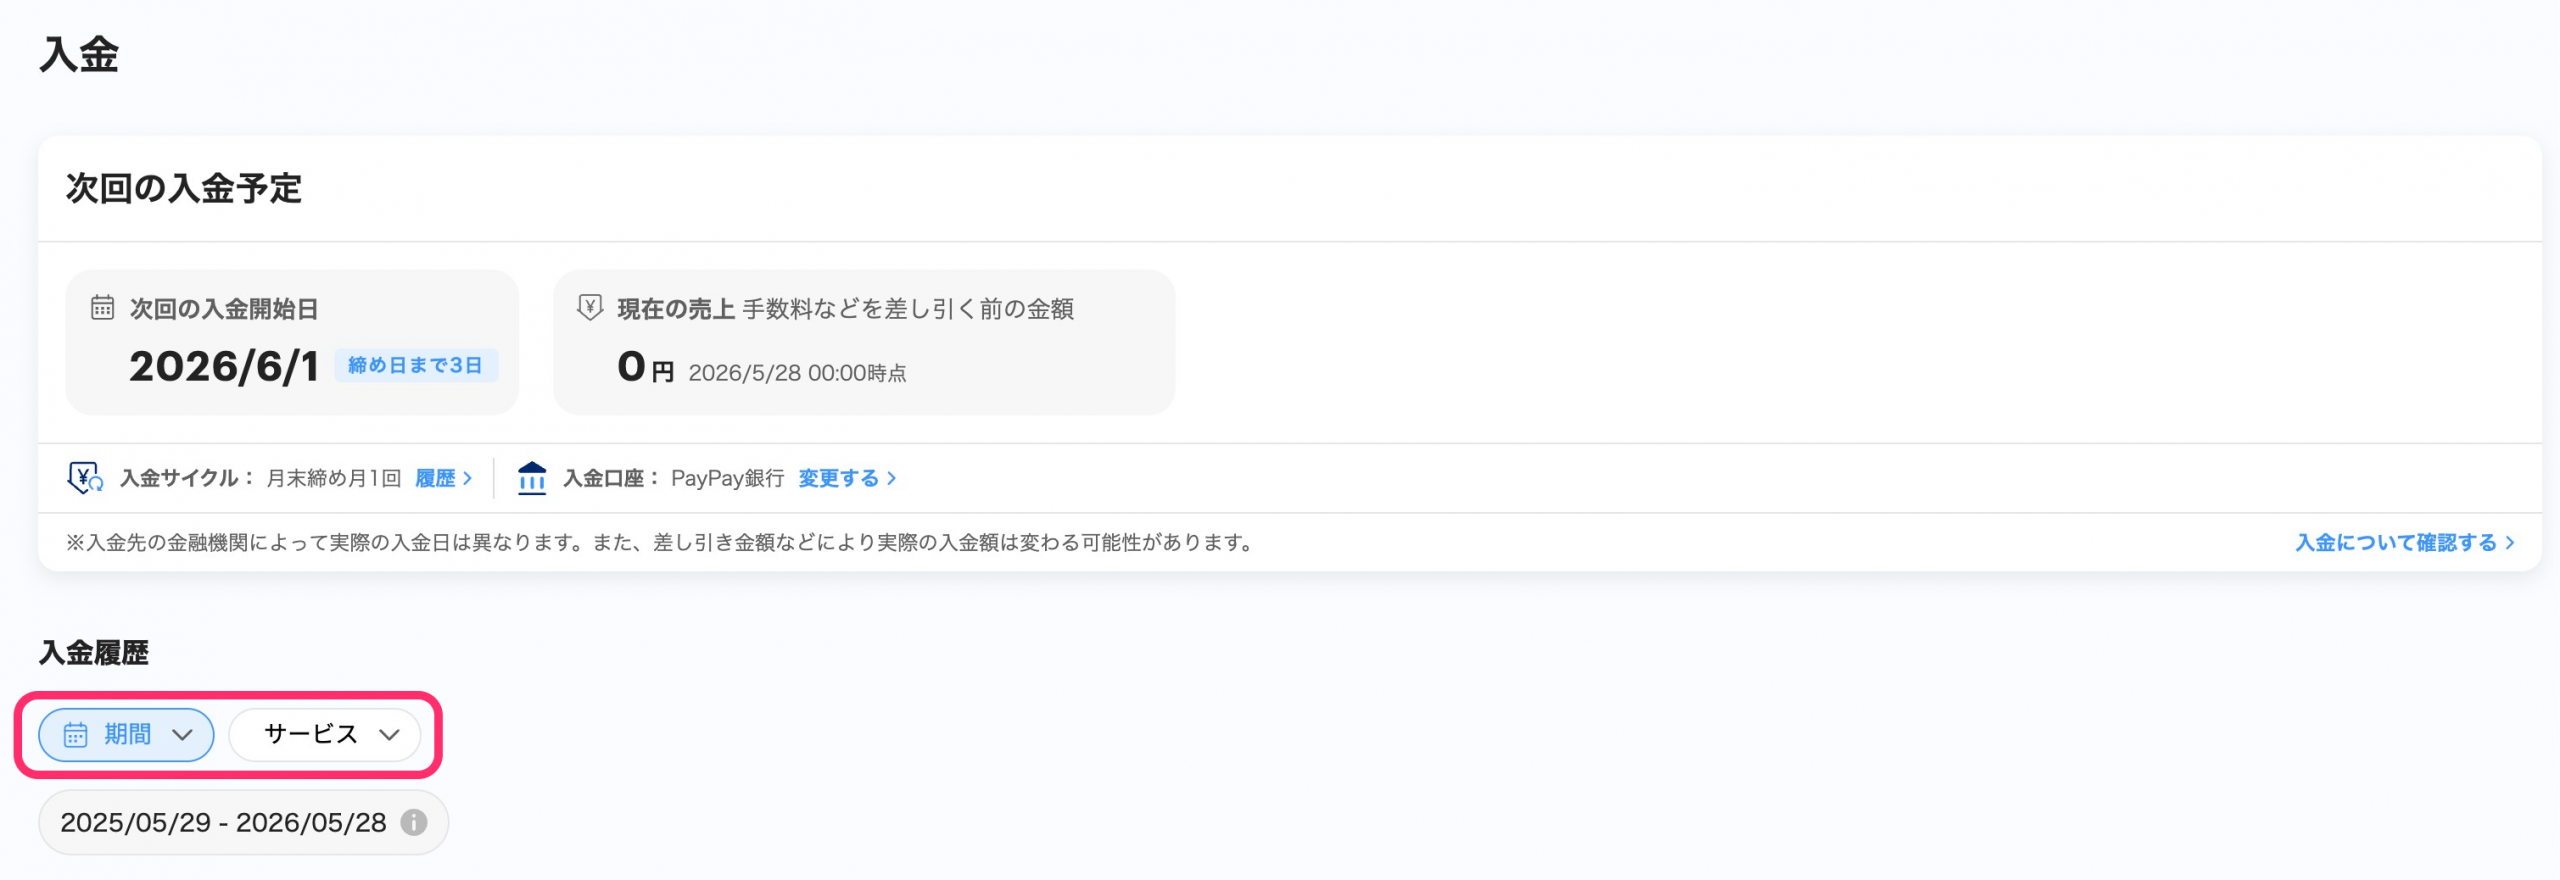This screenshot has height=880, width=2560.
Task: Click the calendar icon inside 期間 button
Action: tap(76, 735)
